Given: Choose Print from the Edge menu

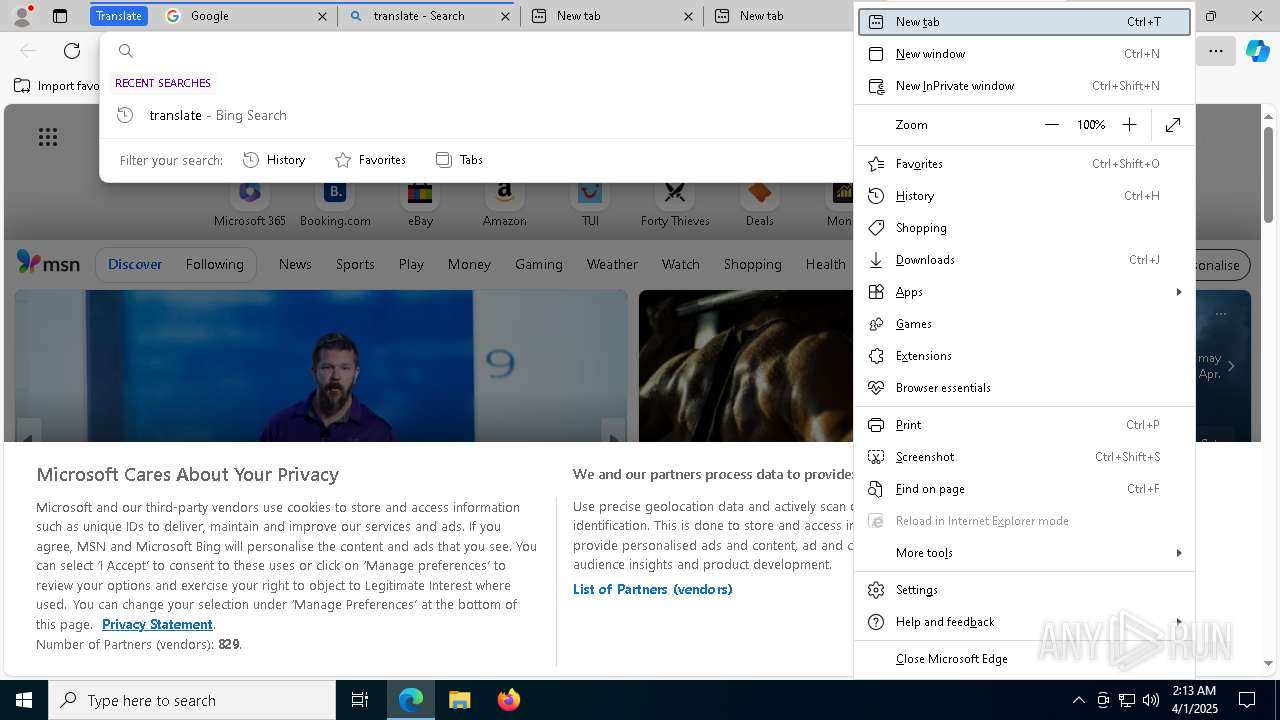Looking at the screenshot, I should [x=1024, y=425].
